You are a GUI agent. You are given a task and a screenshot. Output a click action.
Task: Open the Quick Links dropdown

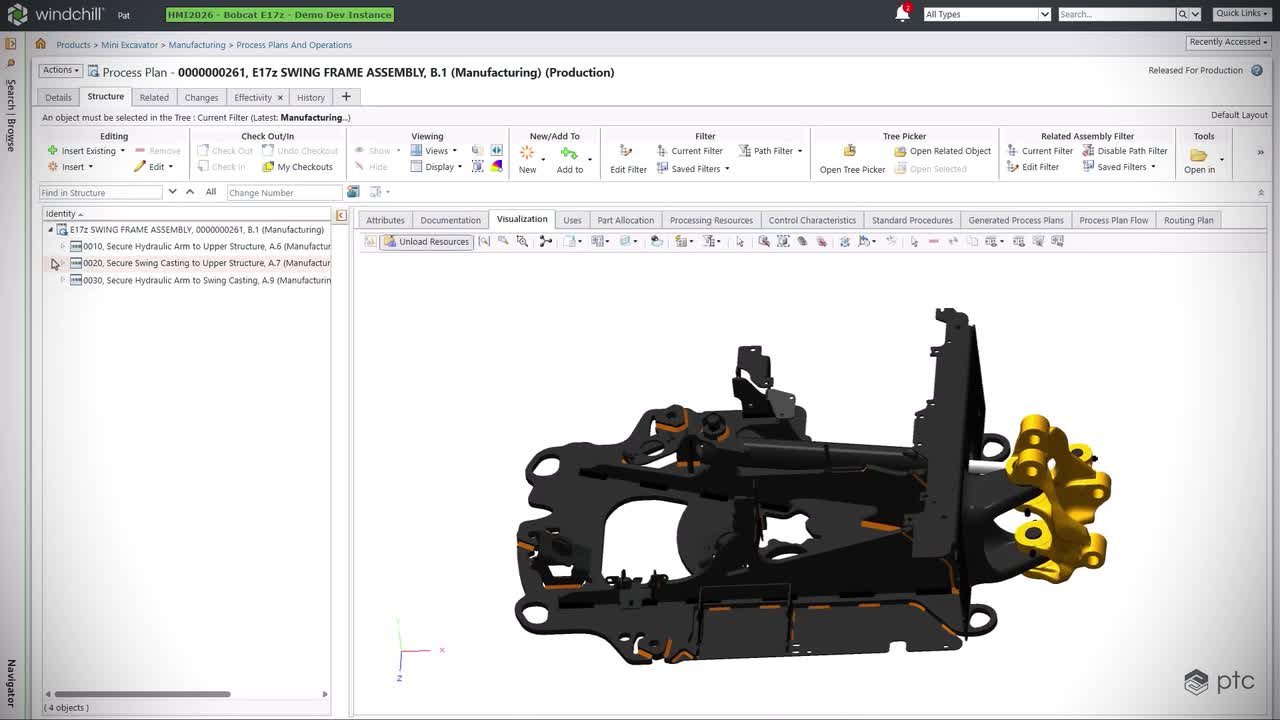tap(1240, 13)
